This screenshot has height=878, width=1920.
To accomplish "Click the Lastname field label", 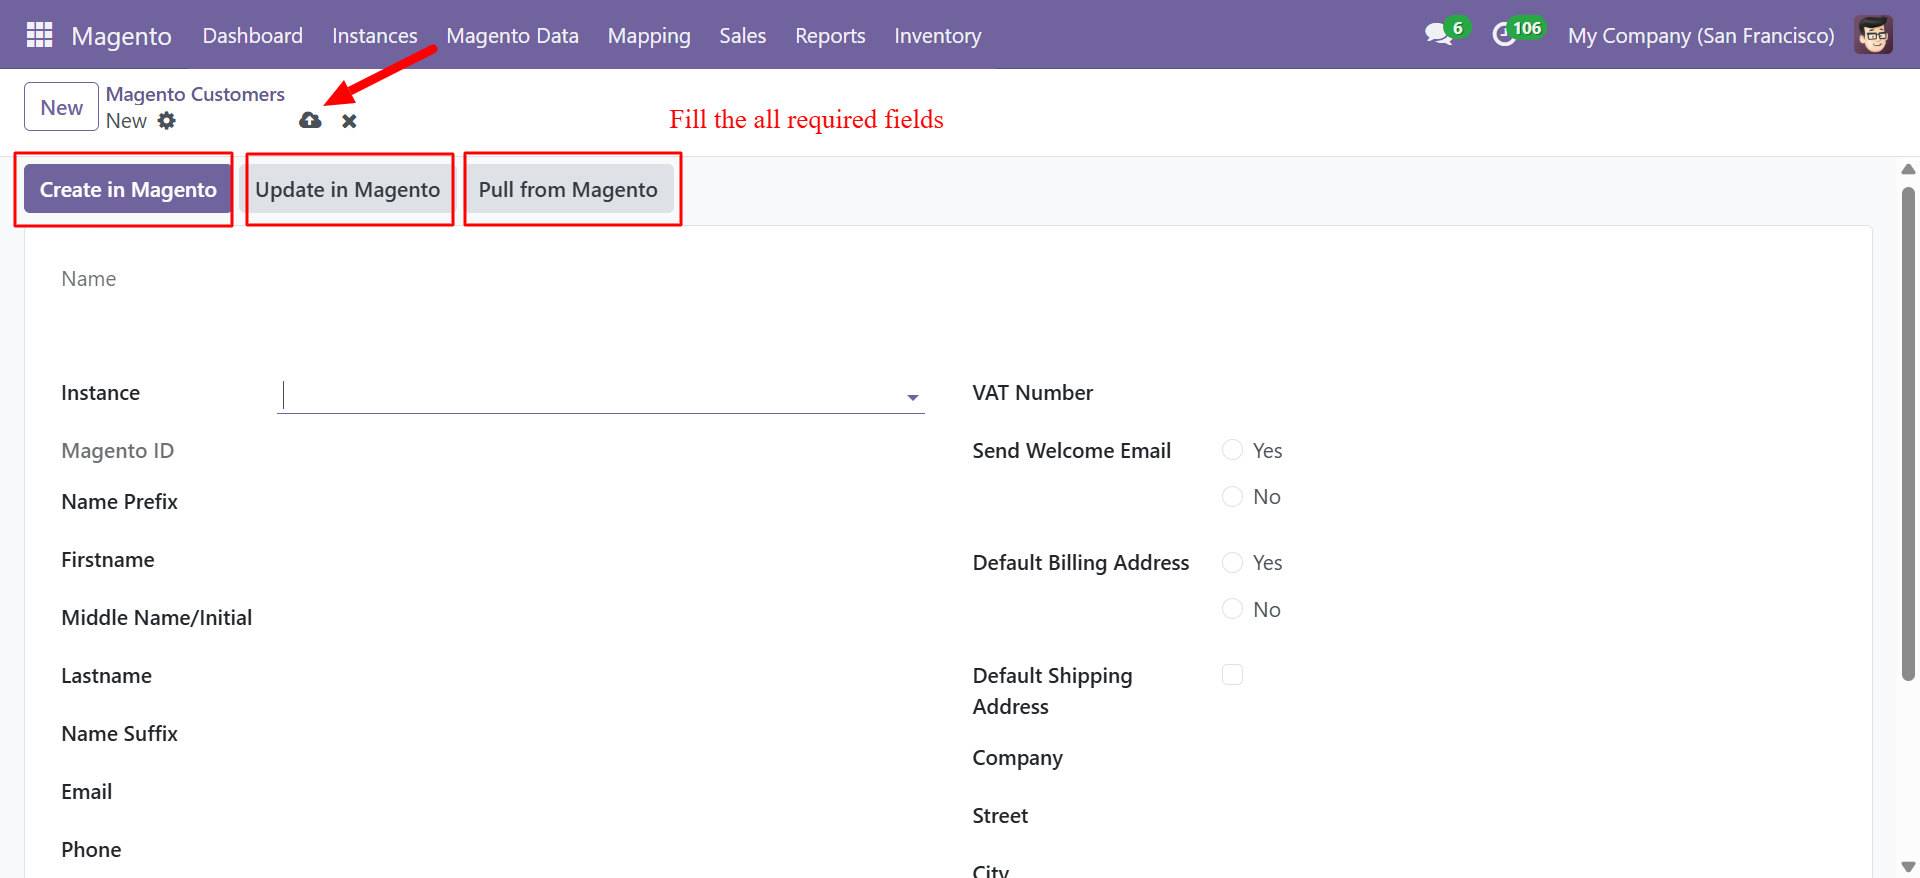I will tap(106, 676).
